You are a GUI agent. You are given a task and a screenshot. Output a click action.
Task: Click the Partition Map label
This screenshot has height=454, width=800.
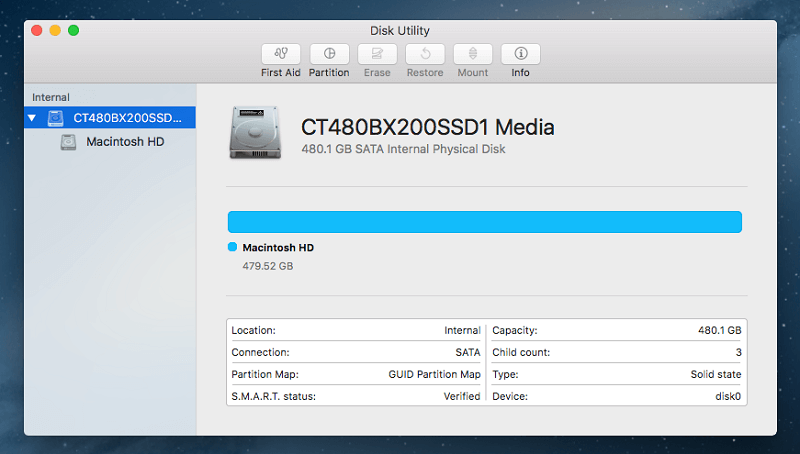(265, 374)
